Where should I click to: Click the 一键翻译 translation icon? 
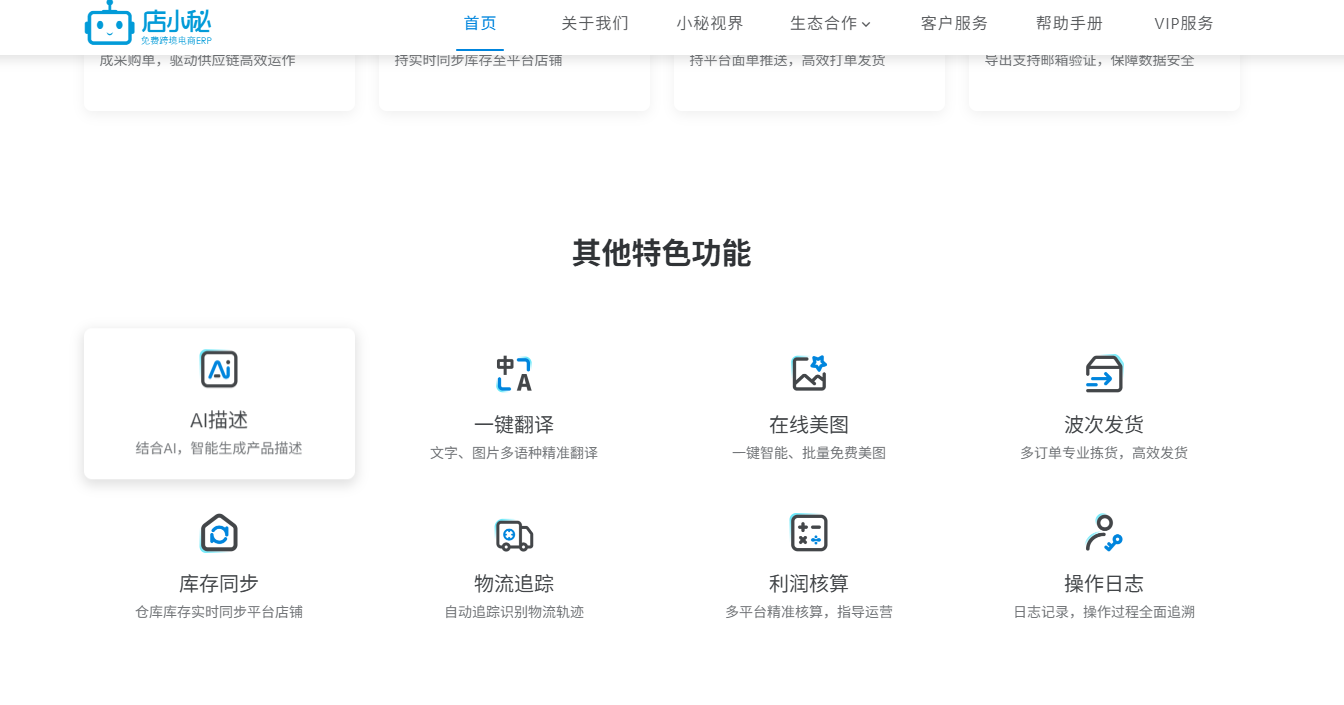(514, 373)
